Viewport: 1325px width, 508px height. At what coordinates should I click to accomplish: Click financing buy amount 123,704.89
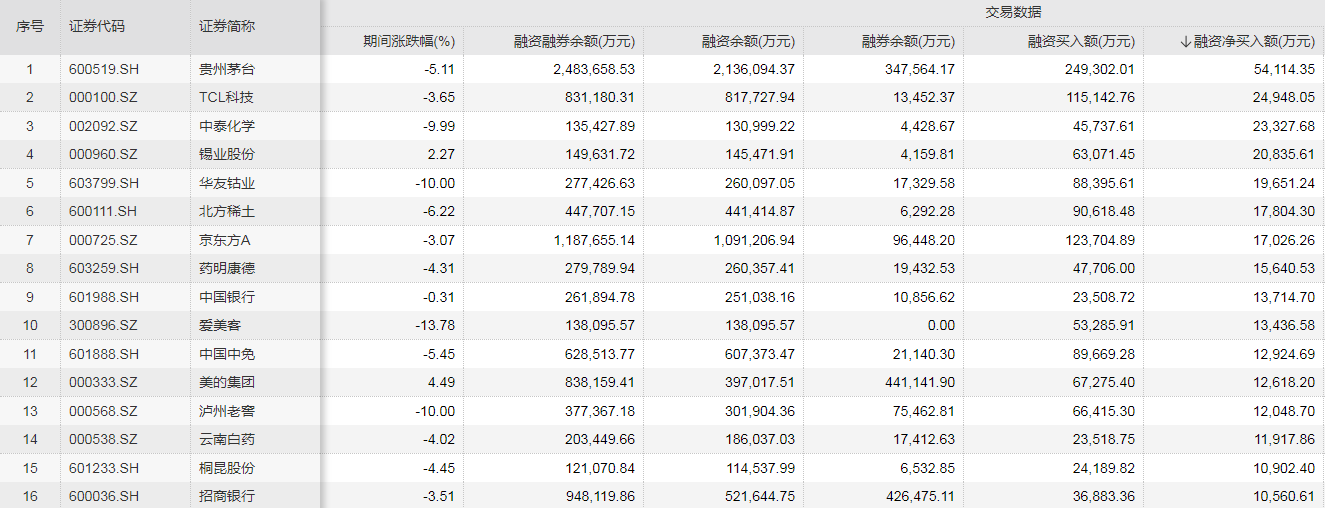click(x=1100, y=240)
